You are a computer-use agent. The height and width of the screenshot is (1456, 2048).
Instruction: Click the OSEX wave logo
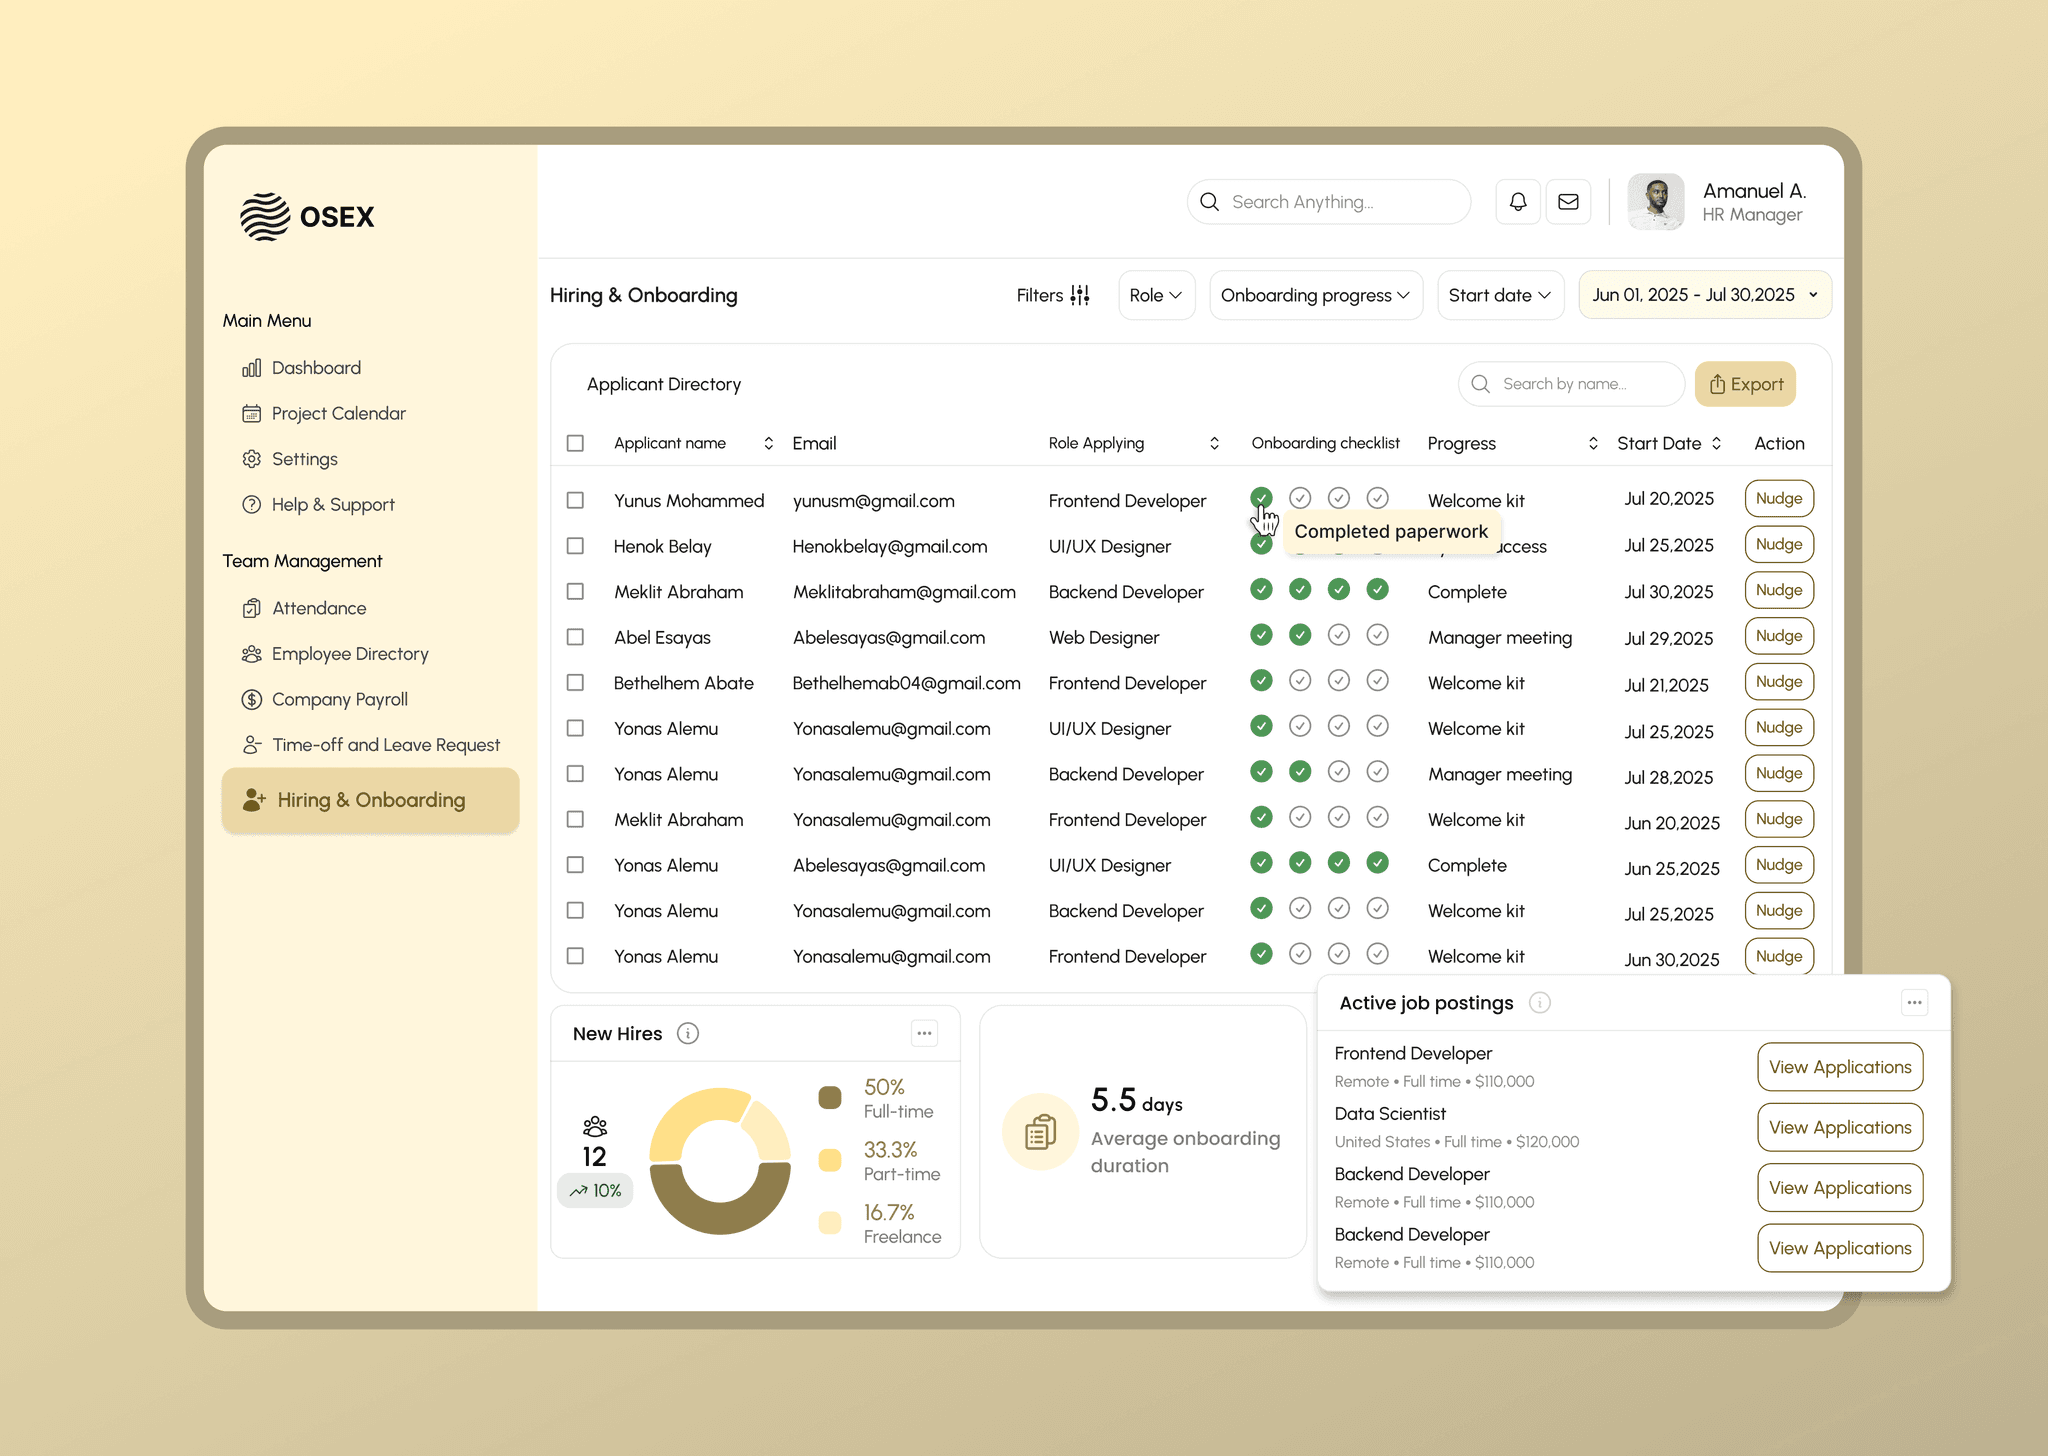pos(265,216)
